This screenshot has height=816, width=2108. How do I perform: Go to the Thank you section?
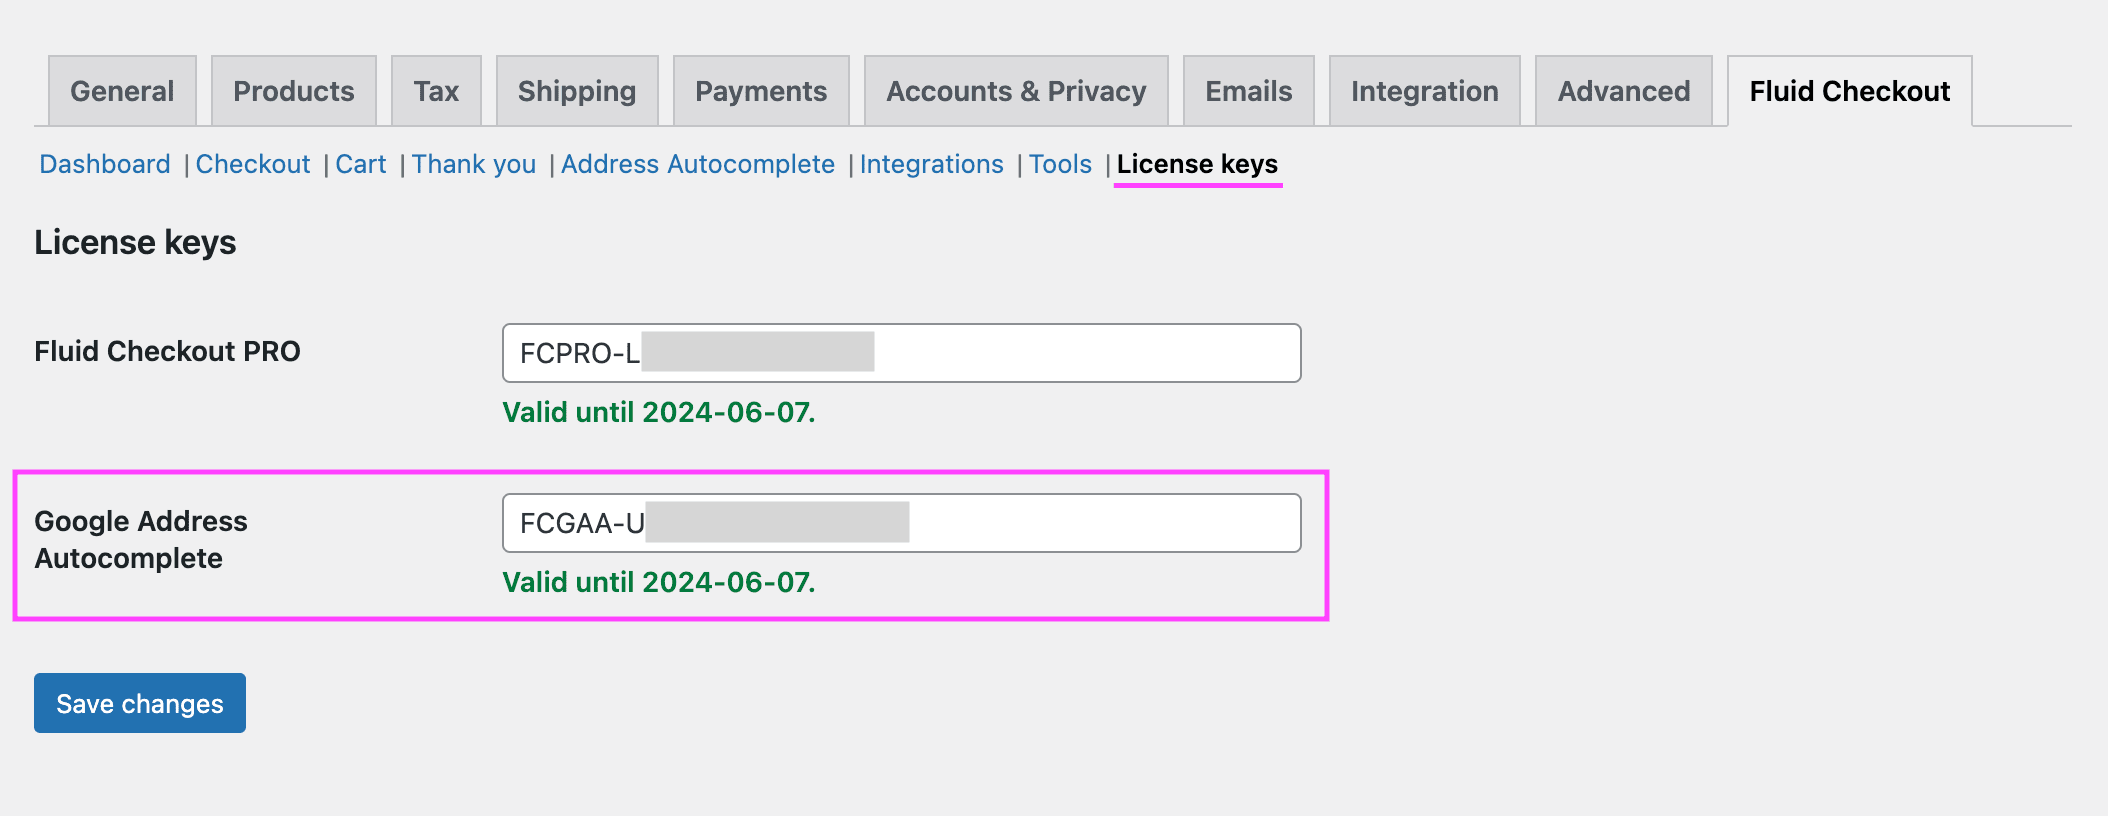tap(474, 164)
